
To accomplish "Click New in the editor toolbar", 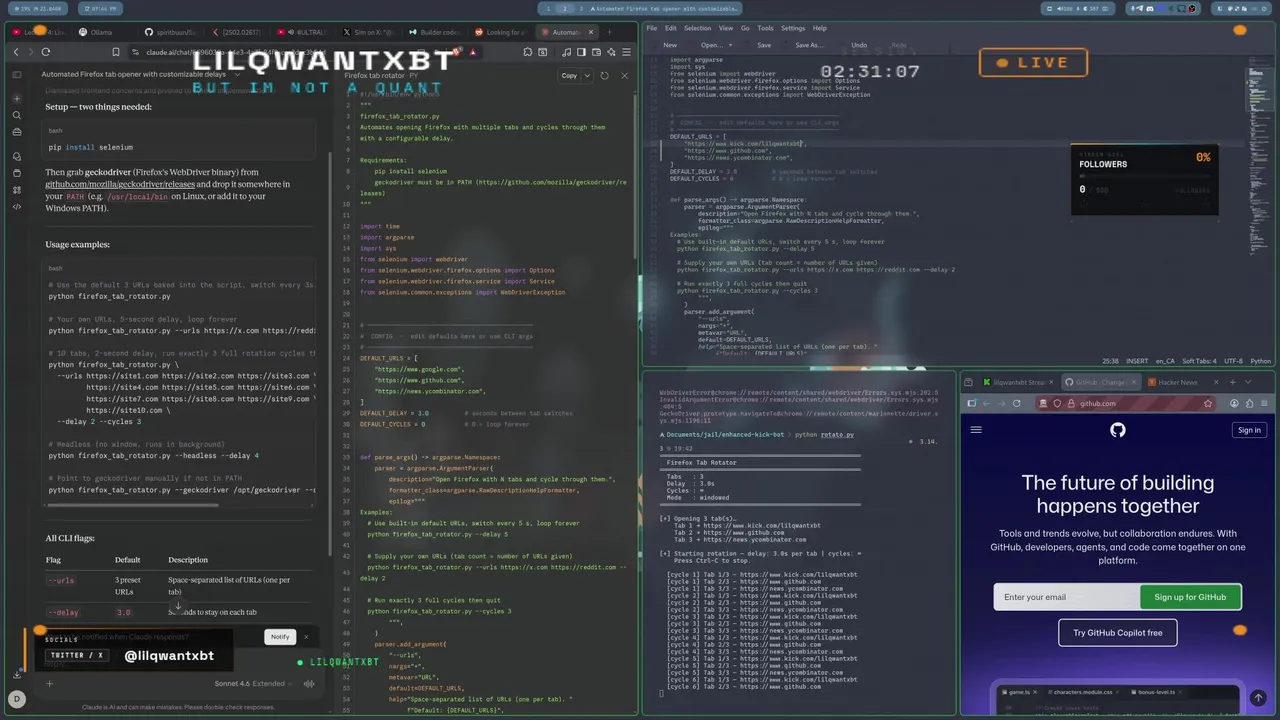I will (670, 45).
